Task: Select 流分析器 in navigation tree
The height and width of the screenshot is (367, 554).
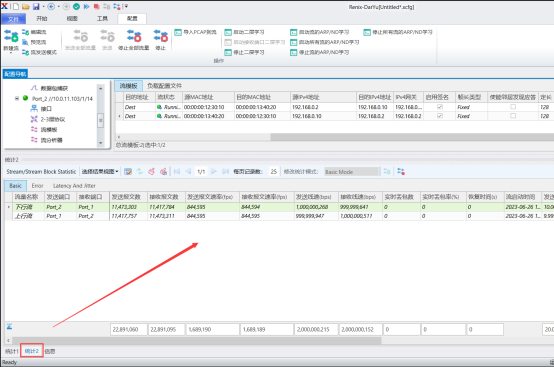Action: point(46,140)
